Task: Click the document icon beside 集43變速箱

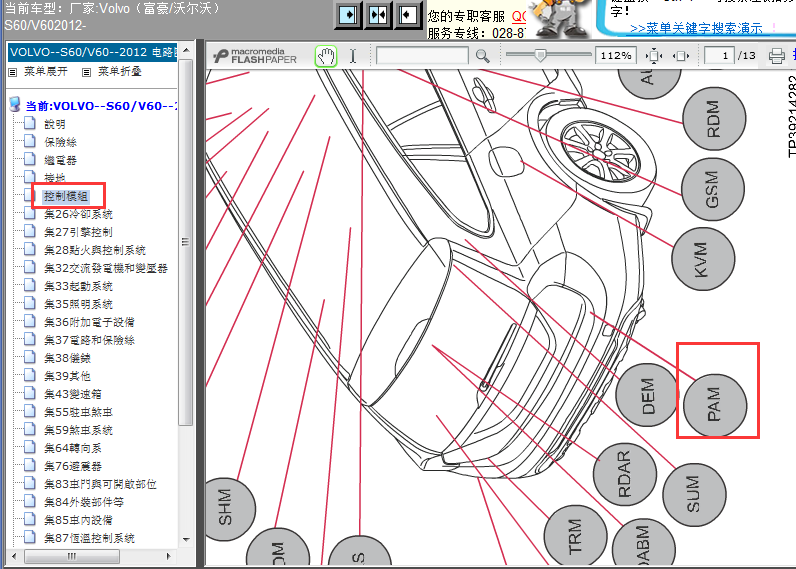Action: [30, 393]
